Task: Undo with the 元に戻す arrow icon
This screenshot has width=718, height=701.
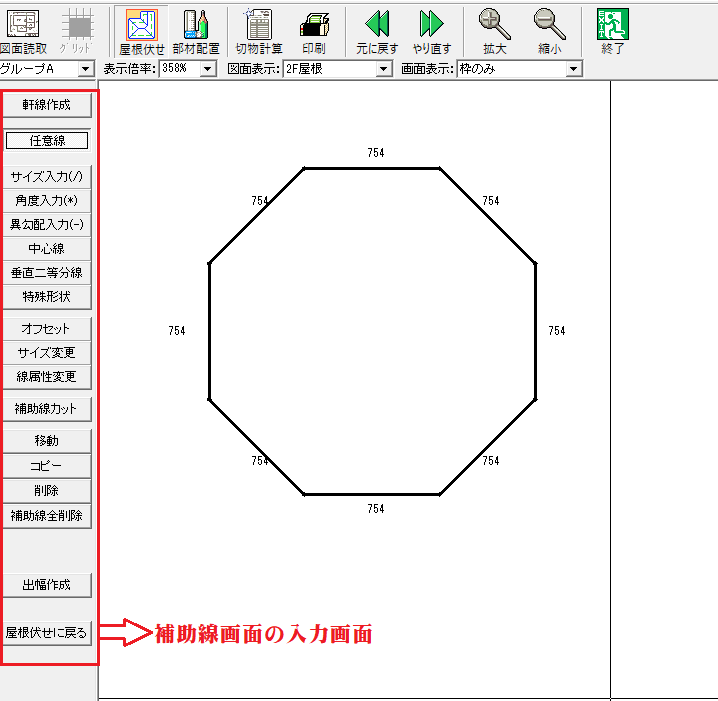Action: point(377,32)
